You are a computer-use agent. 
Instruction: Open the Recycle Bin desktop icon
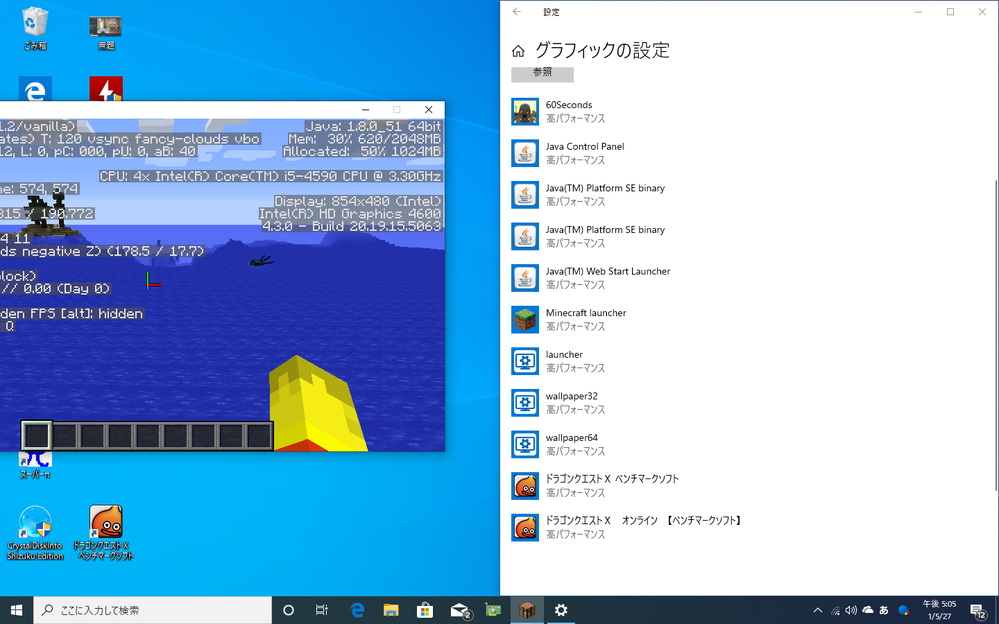click(34, 28)
